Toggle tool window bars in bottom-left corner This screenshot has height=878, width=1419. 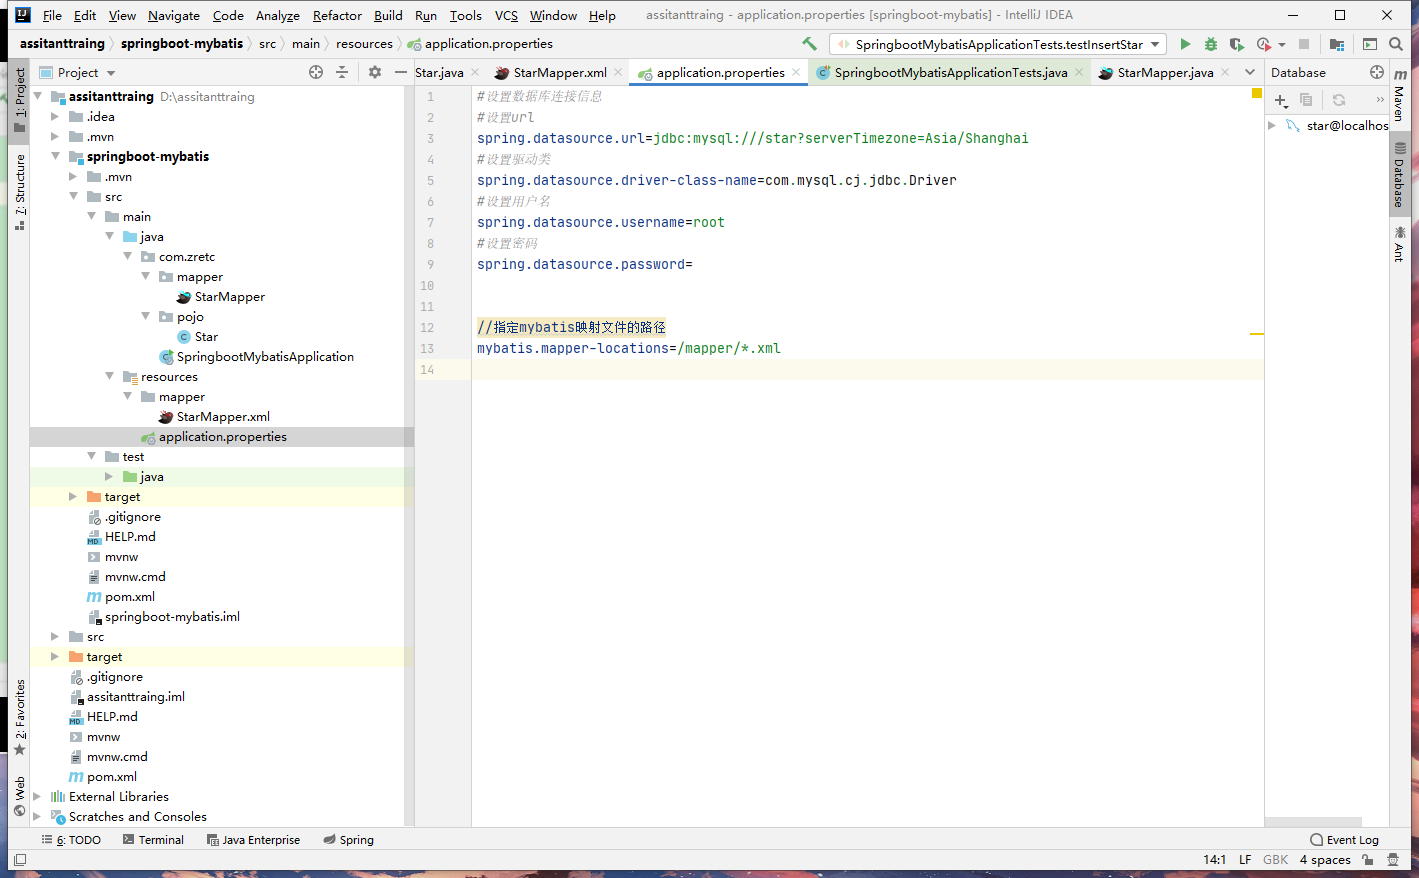[x=20, y=860]
